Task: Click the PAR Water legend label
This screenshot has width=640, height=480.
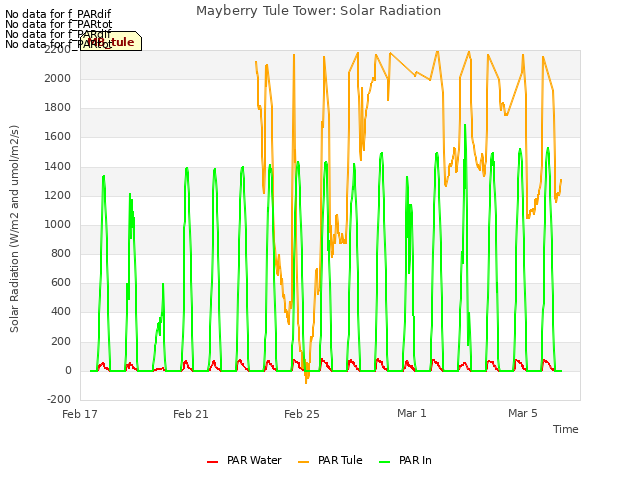Action: click(x=254, y=460)
